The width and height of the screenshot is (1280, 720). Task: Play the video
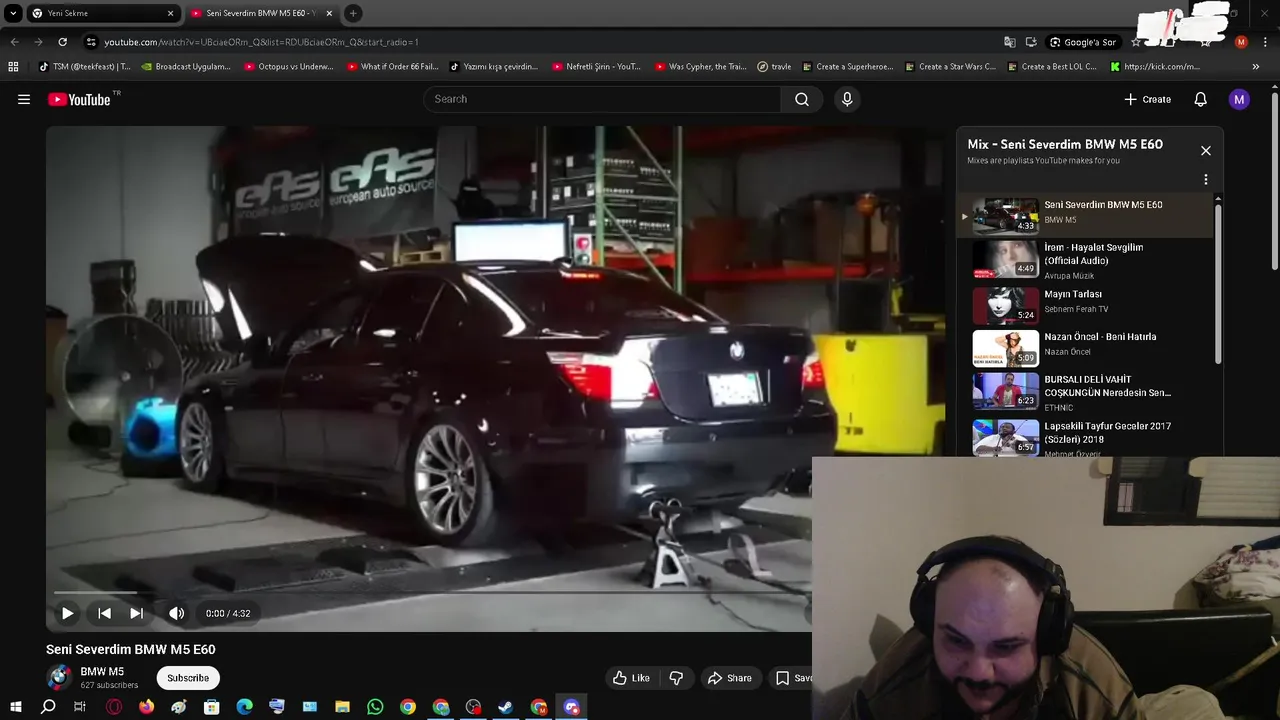tap(67, 613)
